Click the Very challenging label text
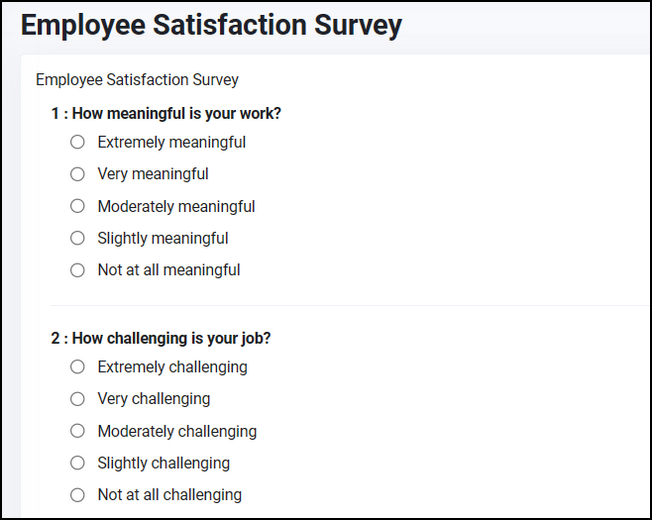 click(x=154, y=399)
